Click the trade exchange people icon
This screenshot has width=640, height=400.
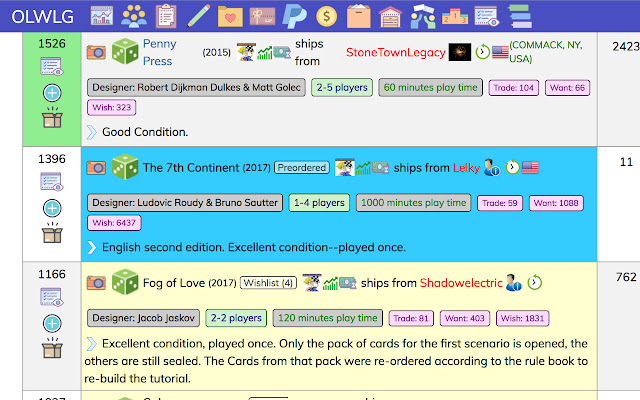[x=423, y=16]
